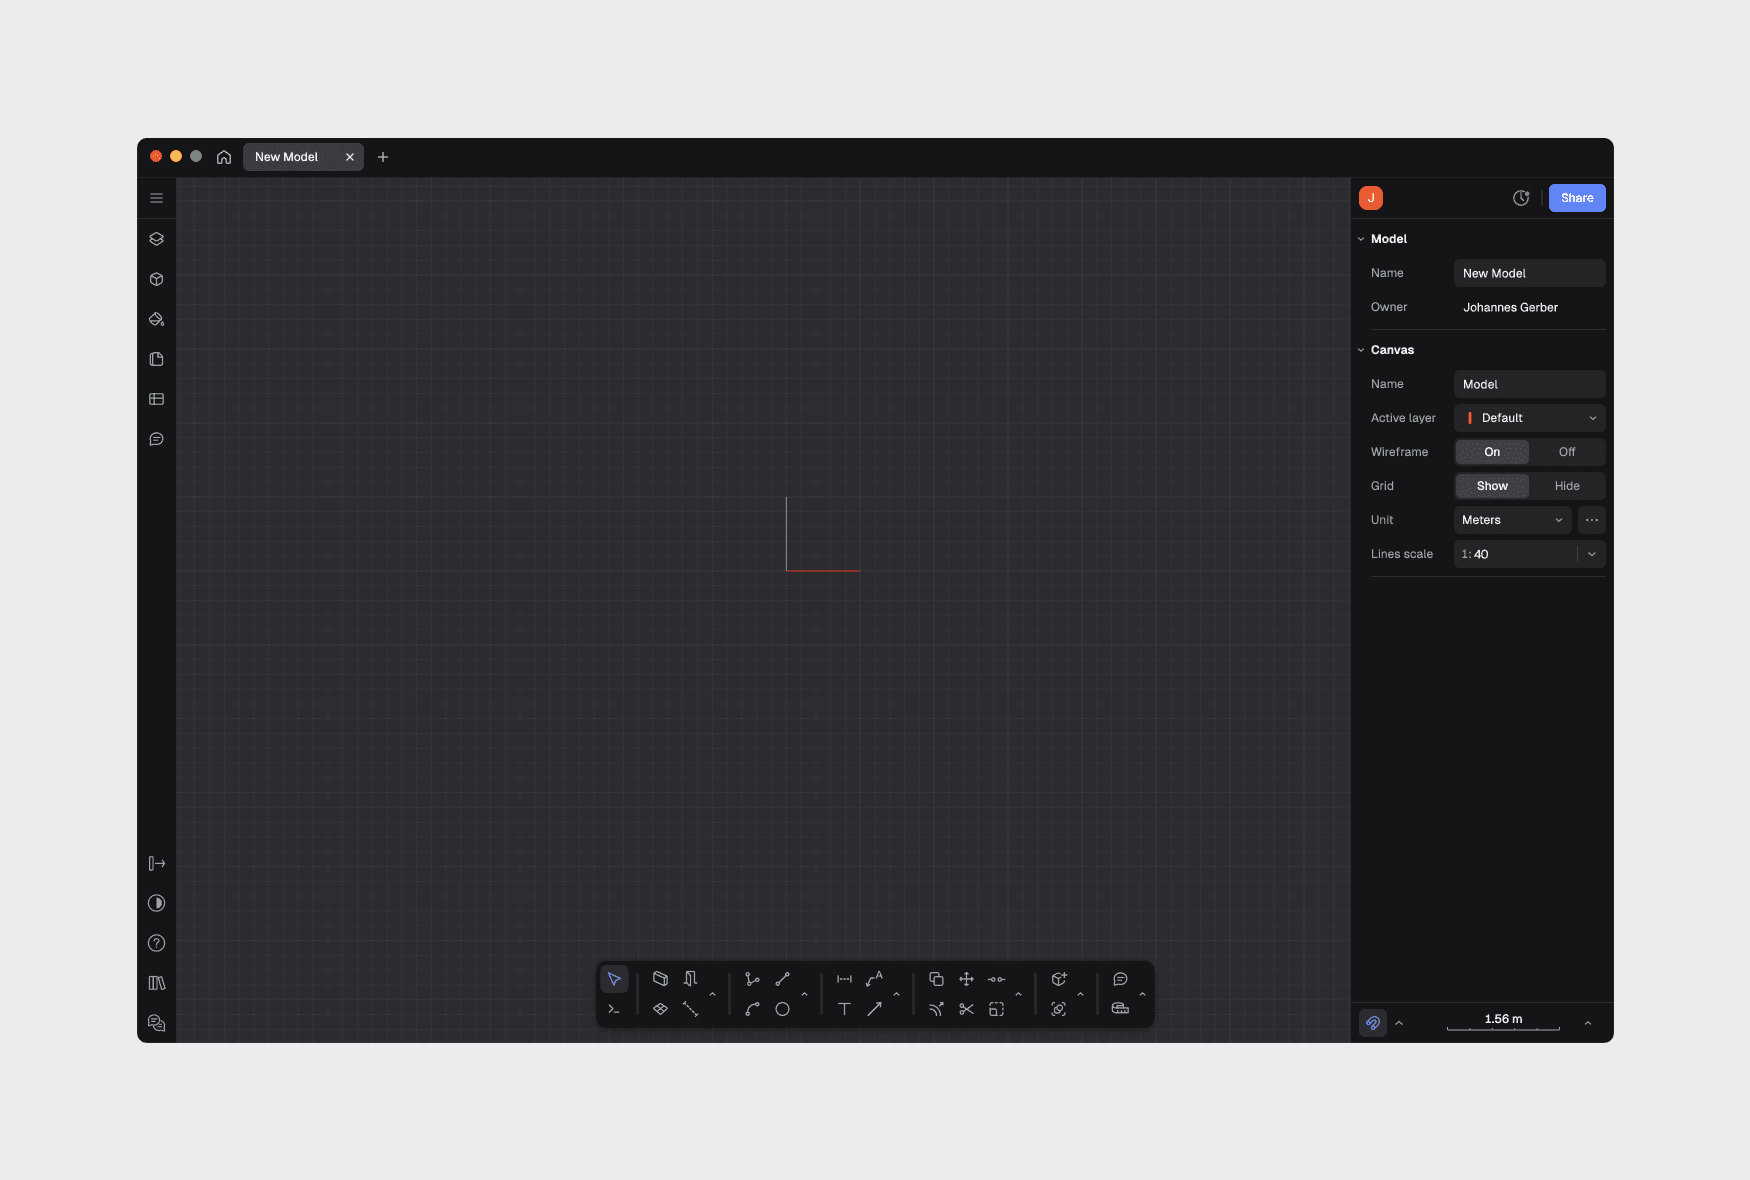Open the Lines scale dropdown arrow
The image size is (1750, 1180).
point(1592,554)
